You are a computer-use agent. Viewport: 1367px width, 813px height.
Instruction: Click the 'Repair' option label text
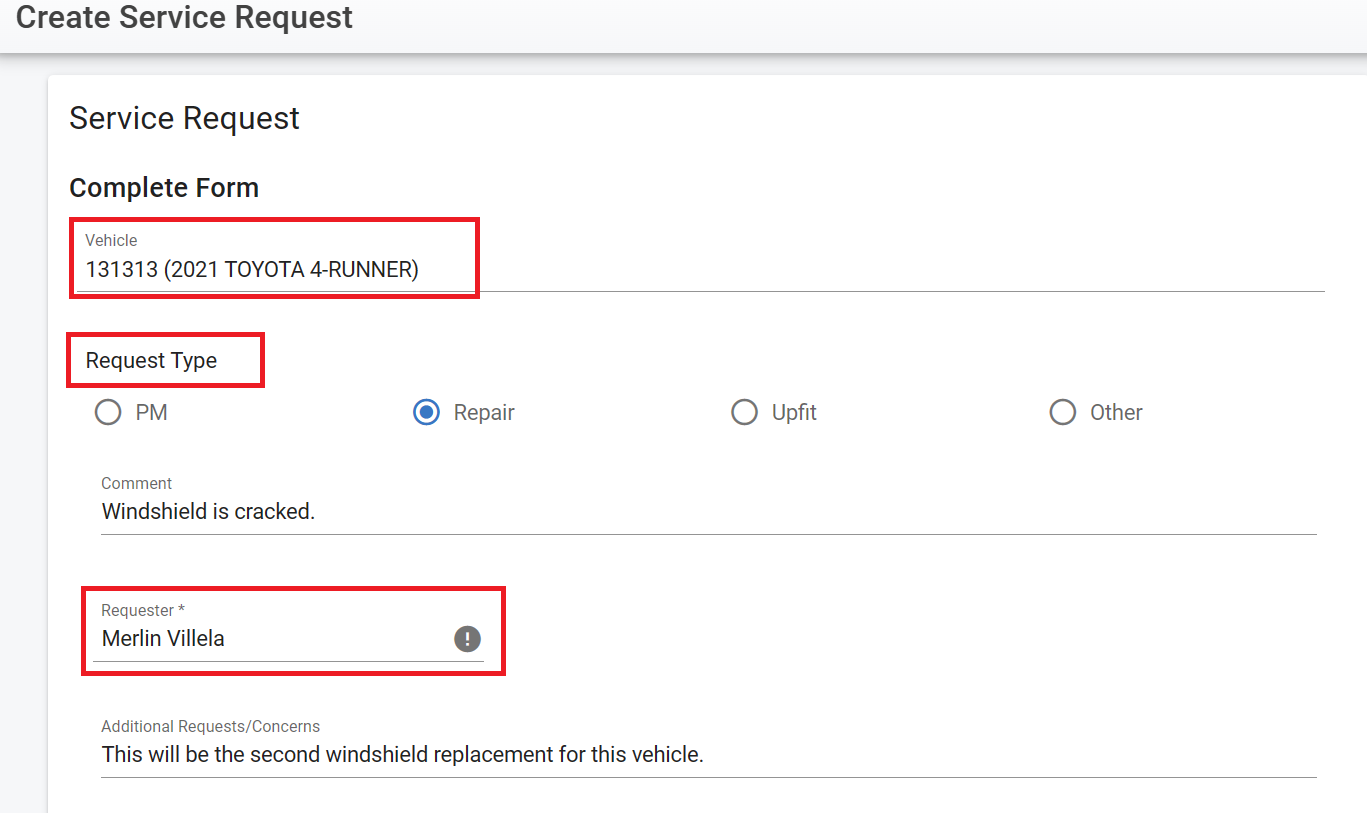point(484,412)
